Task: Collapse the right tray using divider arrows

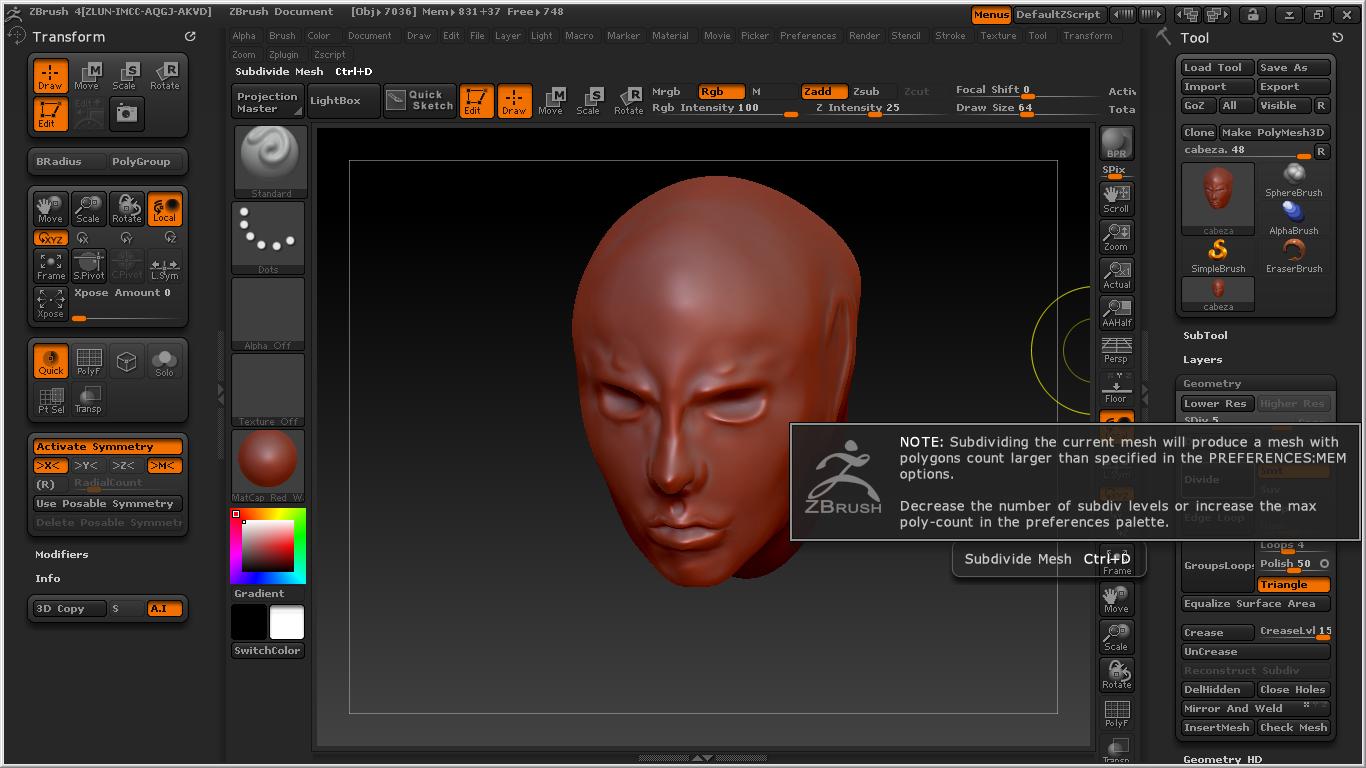Action: point(1146,393)
